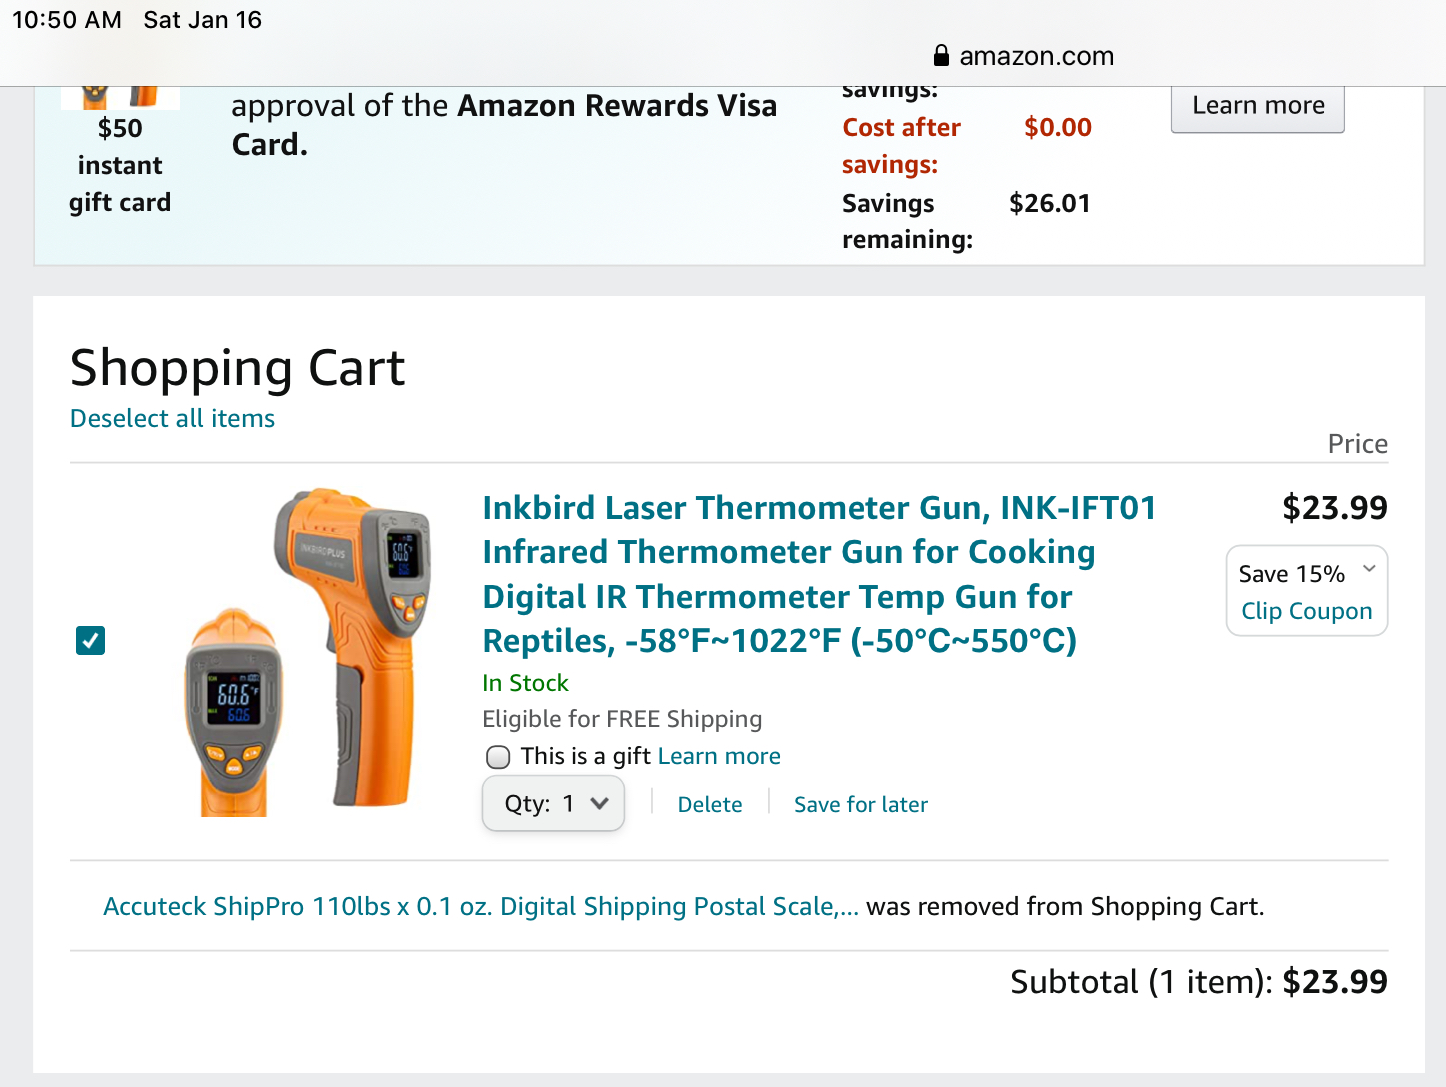The height and width of the screenshot is (1087, 1446).
Task: Click the padlock icon beside amazon.com
Action: pos(940,55)
